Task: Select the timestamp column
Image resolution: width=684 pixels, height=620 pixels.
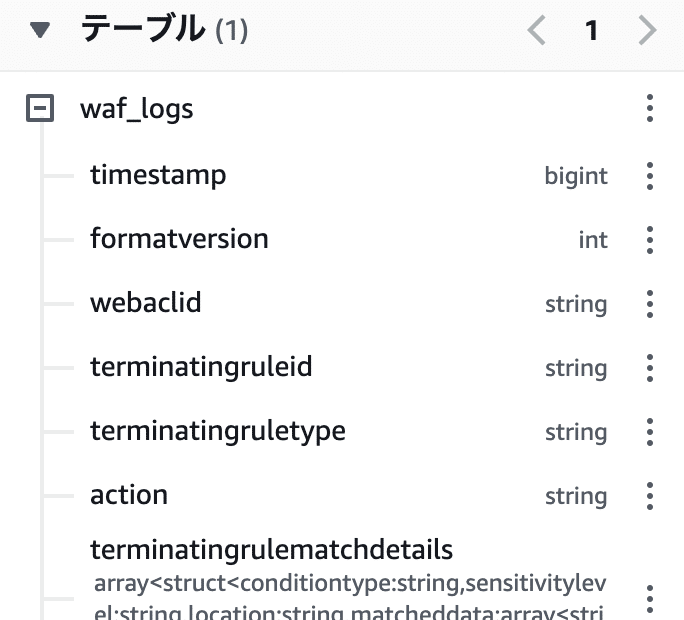Action: [x=158, y=175]
